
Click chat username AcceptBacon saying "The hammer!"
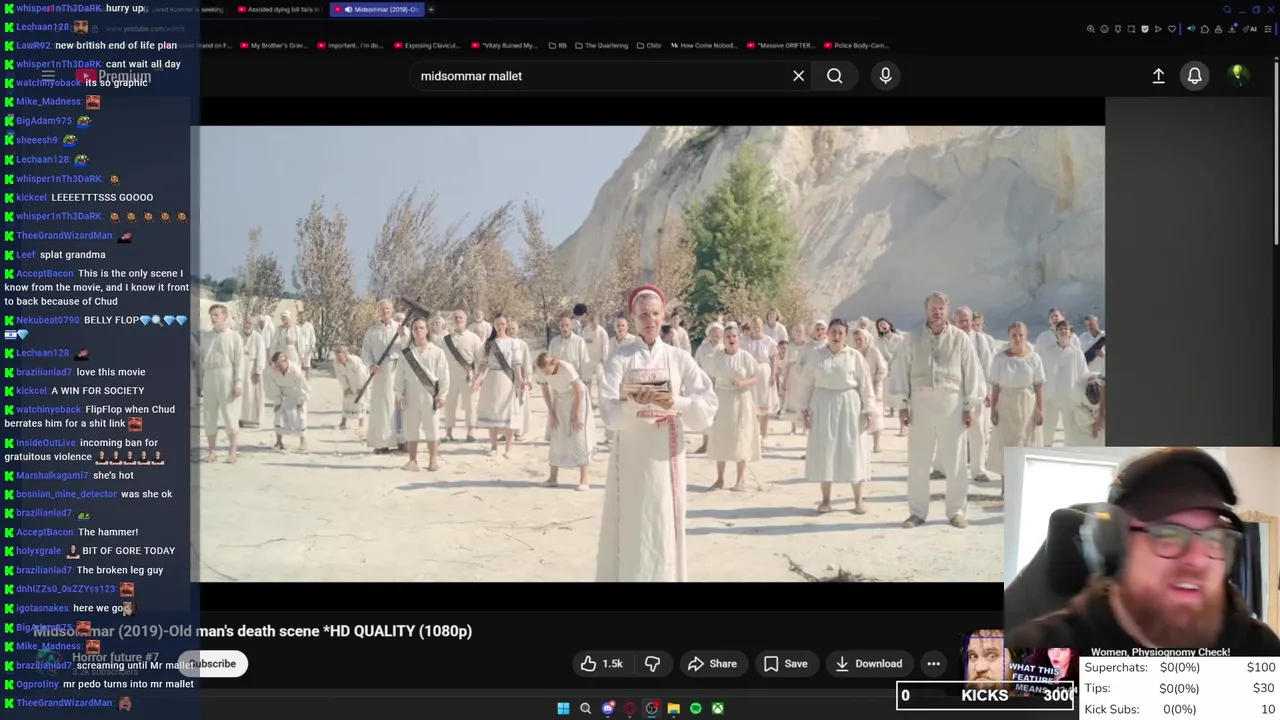coord(45,532)
